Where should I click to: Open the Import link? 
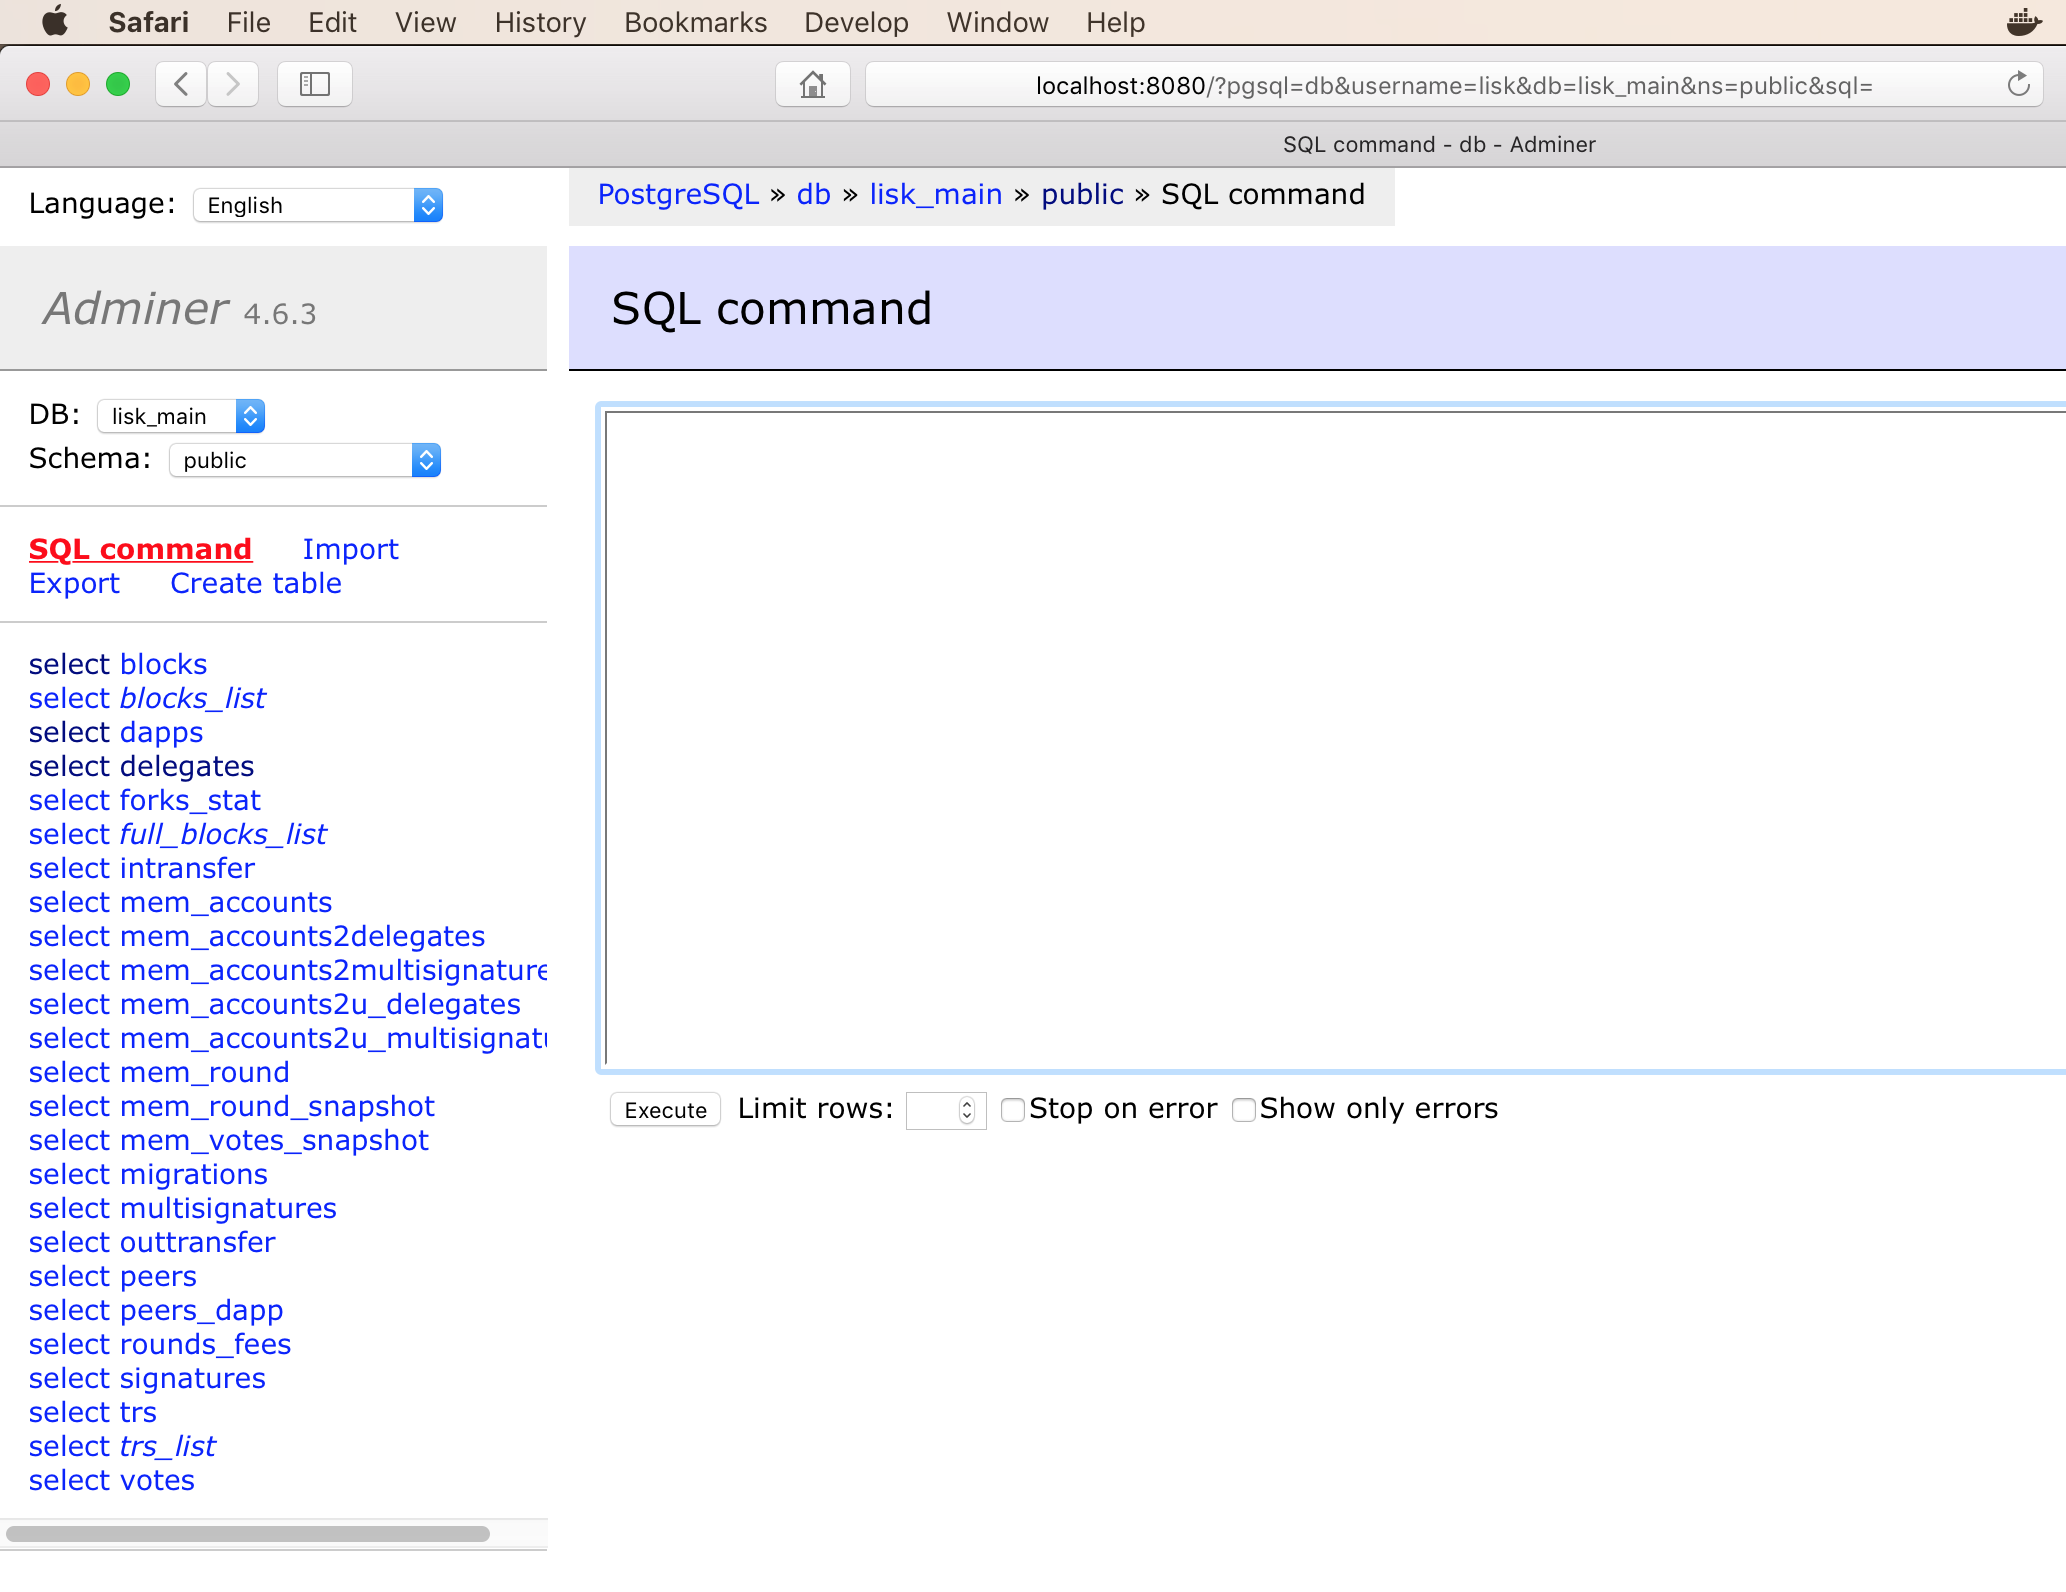[x=350, y=549]
